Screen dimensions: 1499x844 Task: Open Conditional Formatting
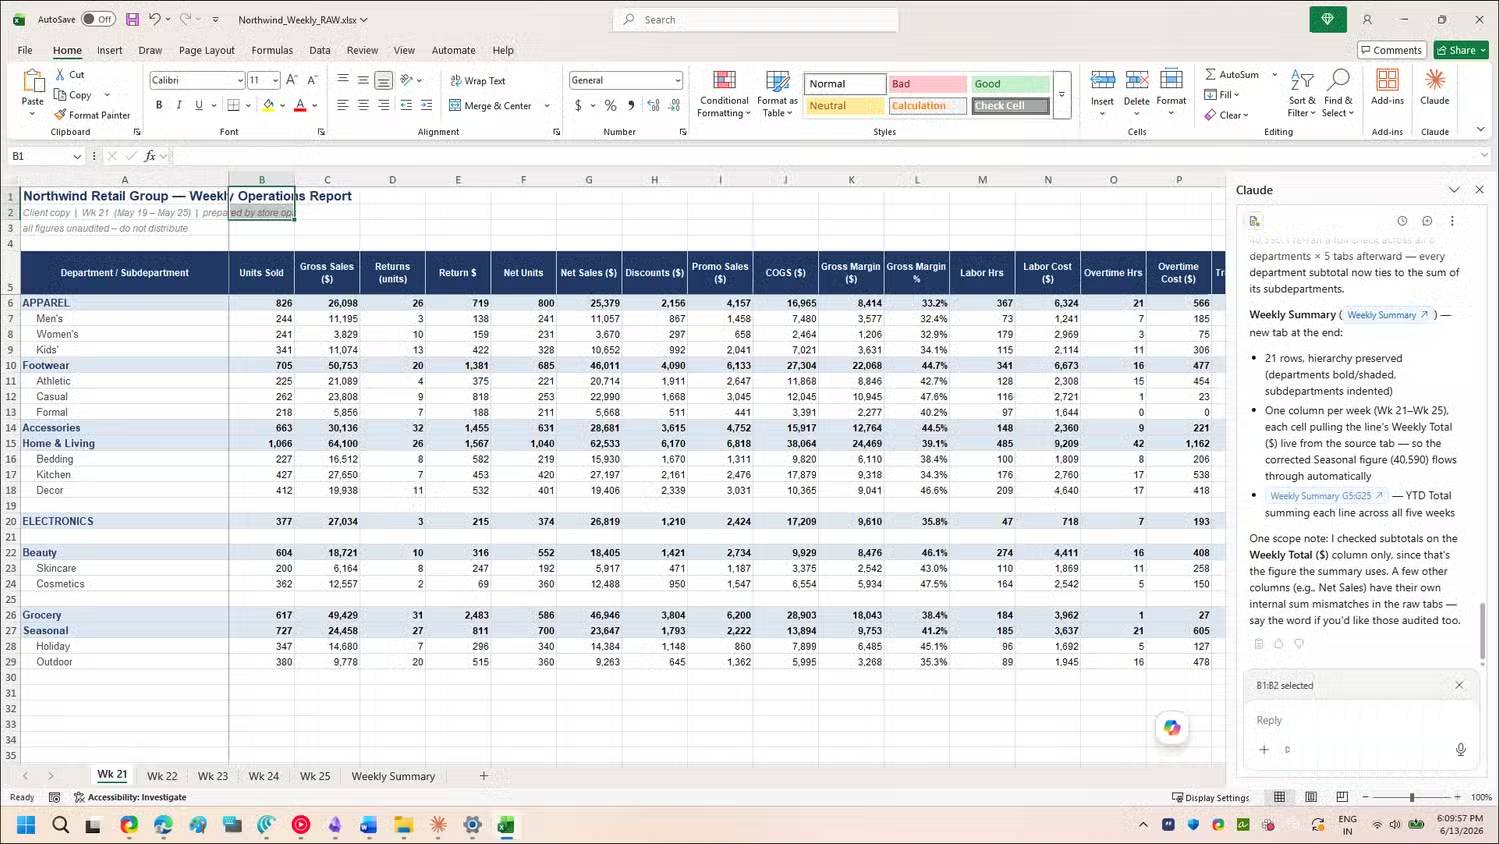[x=724, y=94]
